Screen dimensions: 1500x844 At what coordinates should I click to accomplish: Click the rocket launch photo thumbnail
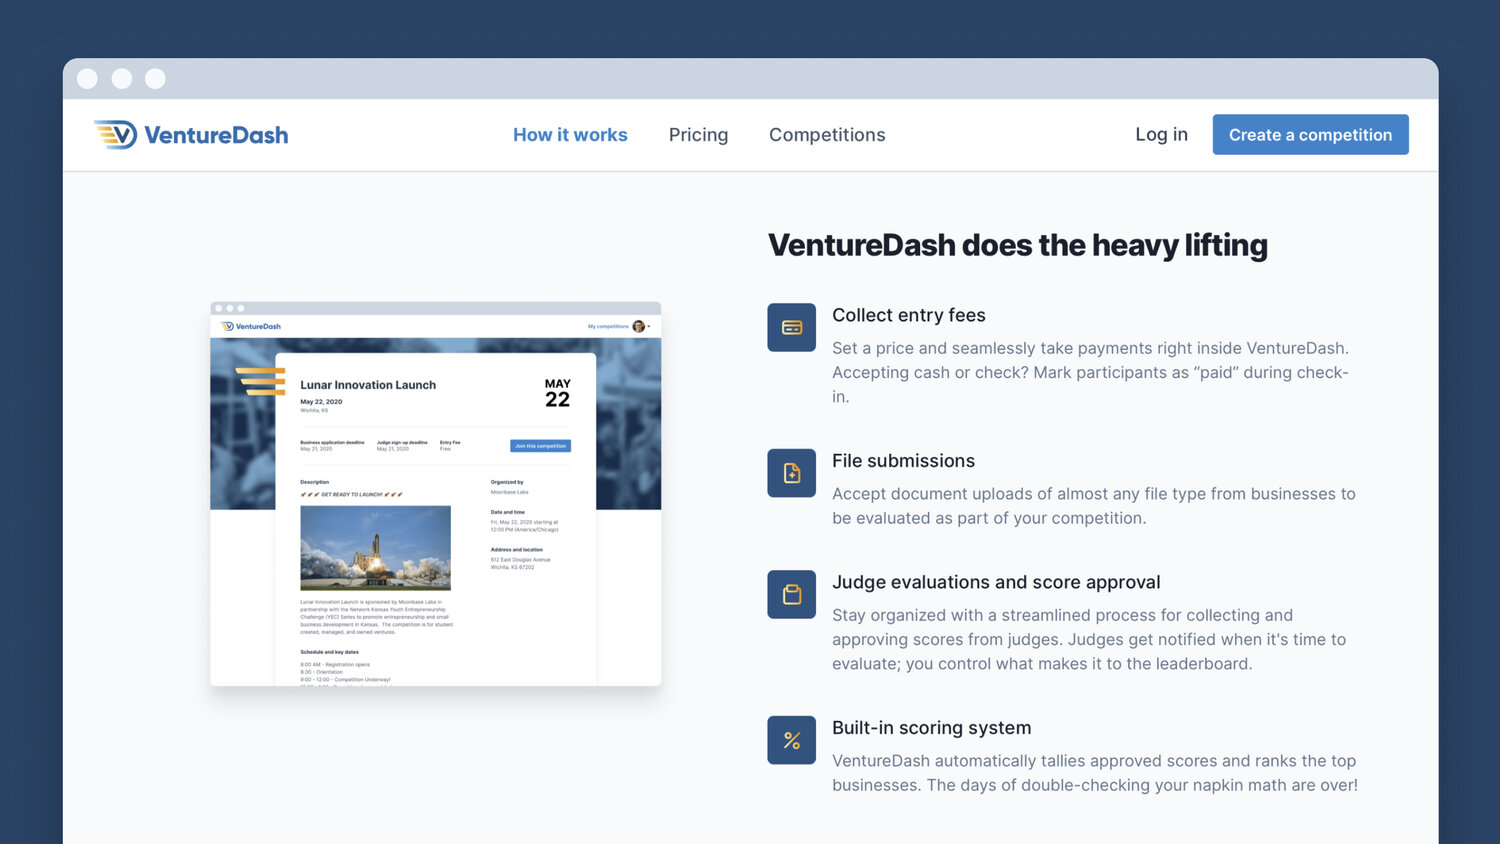click(x=375, y=547)
